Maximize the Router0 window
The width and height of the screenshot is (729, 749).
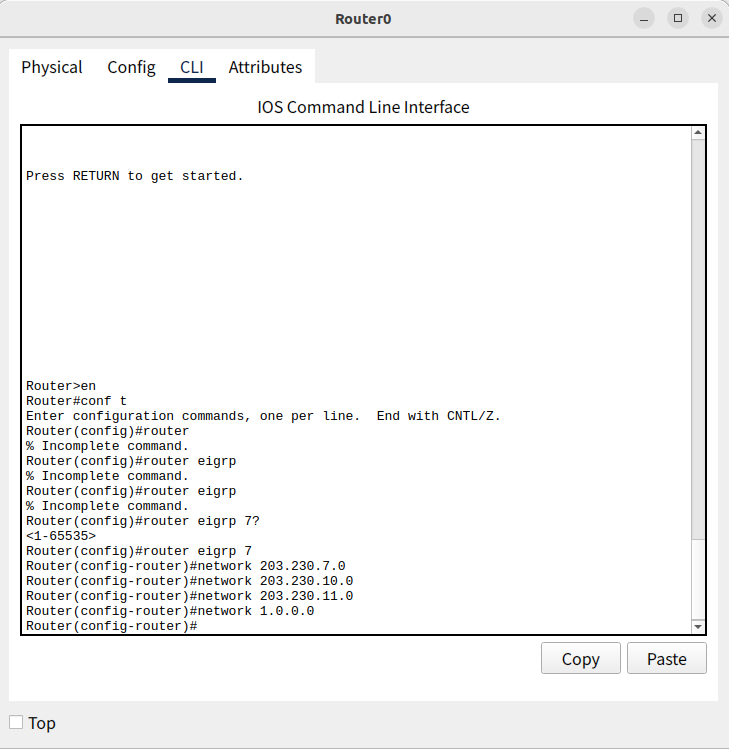(x=677, y=19)
